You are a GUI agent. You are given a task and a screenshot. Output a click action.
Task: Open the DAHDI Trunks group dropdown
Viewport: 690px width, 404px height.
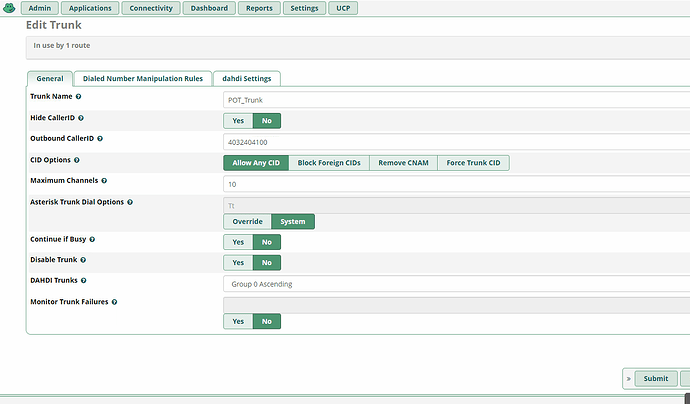pyautogui.click(x=456, y=284)
